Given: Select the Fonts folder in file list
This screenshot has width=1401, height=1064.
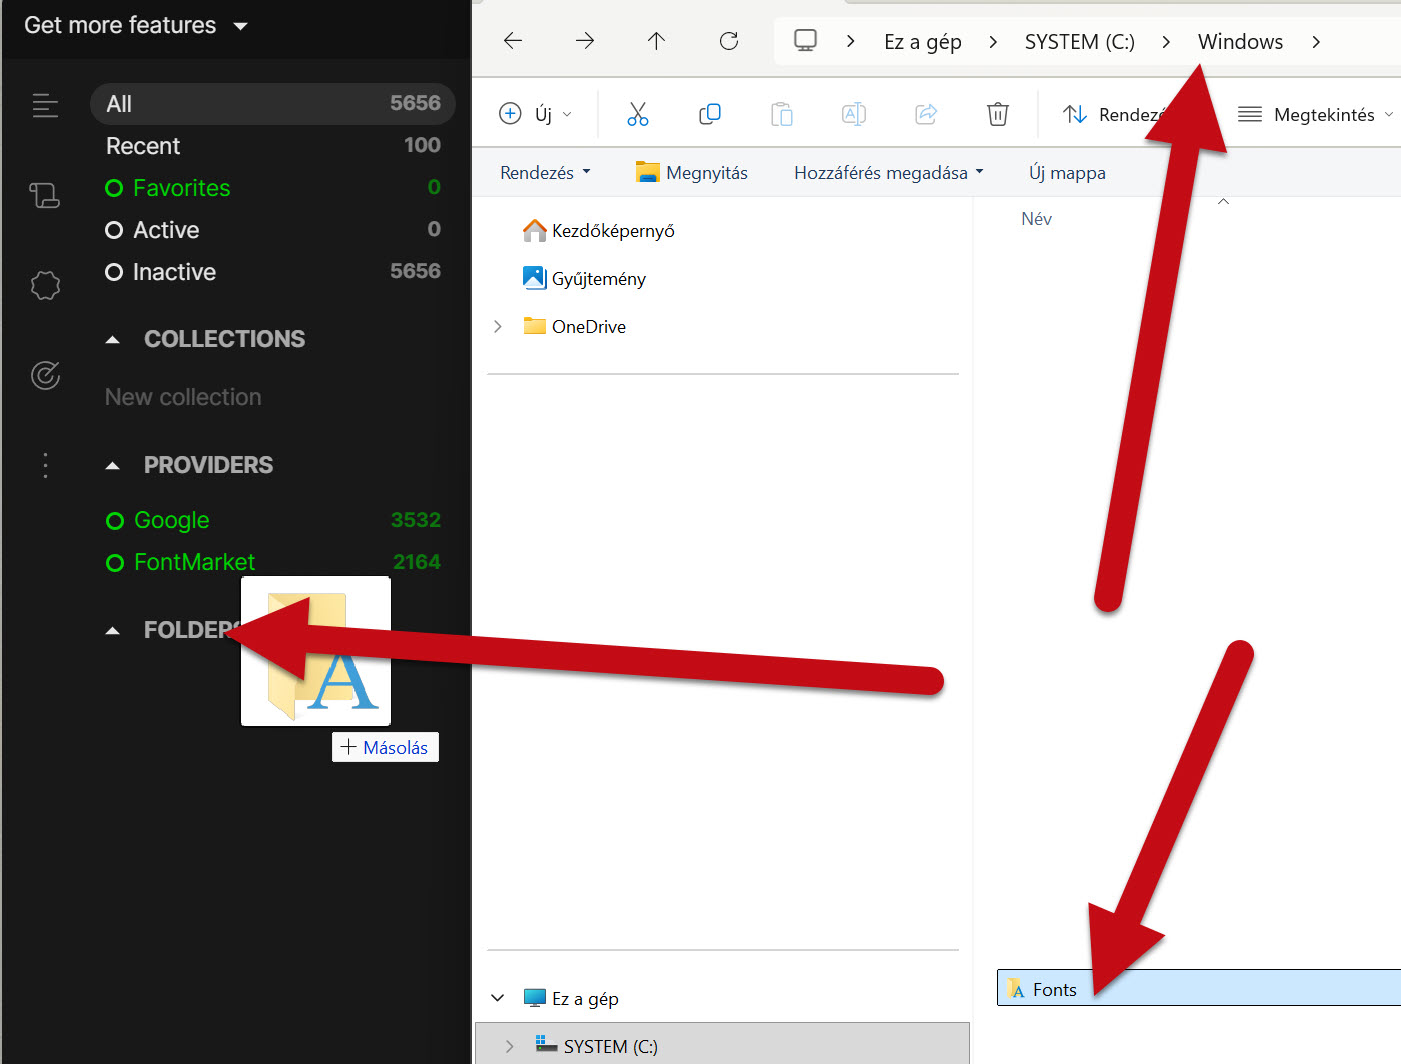Looking at the screenshot, I should point(1055,989).
